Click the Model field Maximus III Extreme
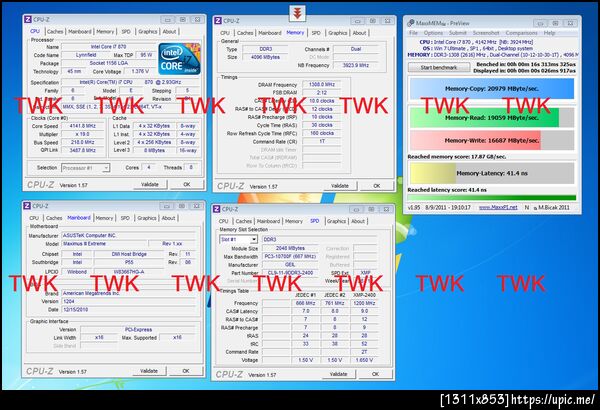The height and width of the screenshot is (410, 600). (104, 244)
